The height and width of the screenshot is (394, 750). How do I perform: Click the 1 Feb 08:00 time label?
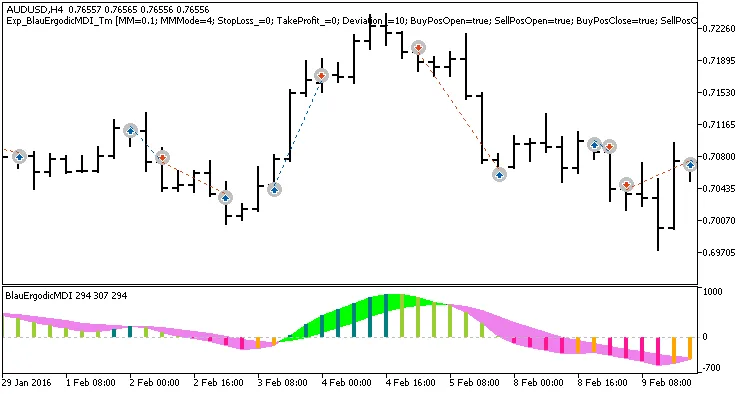click(x=91, y=383)
